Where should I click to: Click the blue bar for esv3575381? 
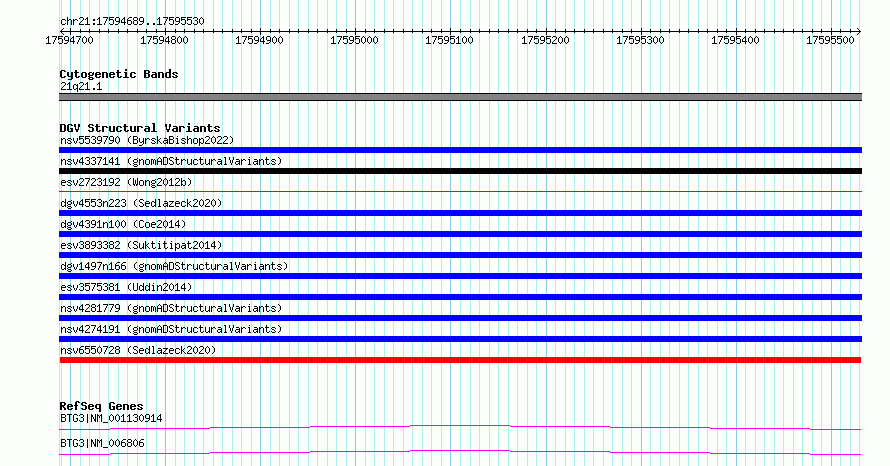(460, 297)
